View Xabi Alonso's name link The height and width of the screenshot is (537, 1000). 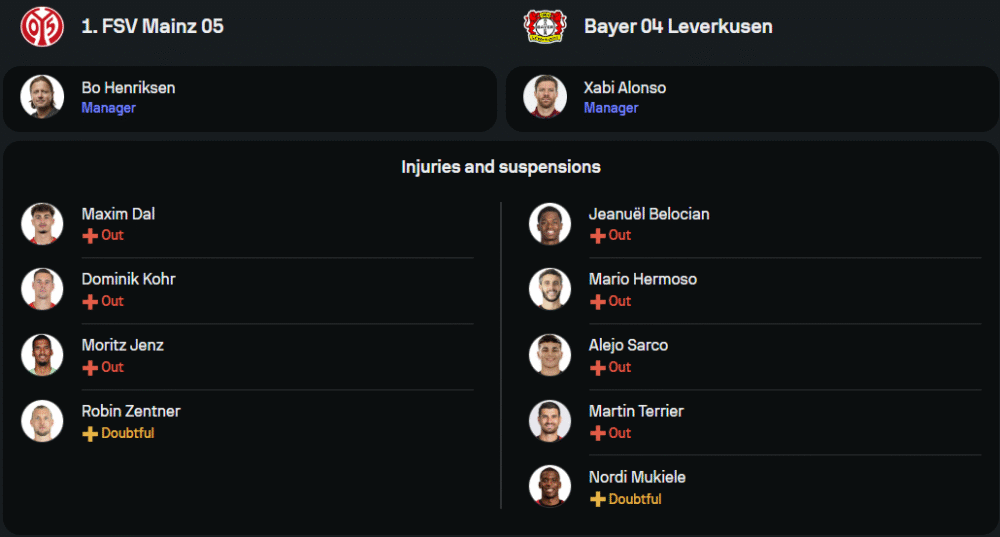coord(625,88)
